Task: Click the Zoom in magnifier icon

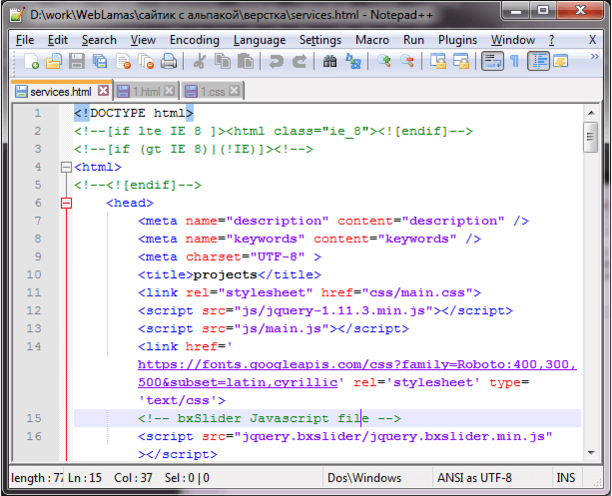Action: [x=384, y=61]
